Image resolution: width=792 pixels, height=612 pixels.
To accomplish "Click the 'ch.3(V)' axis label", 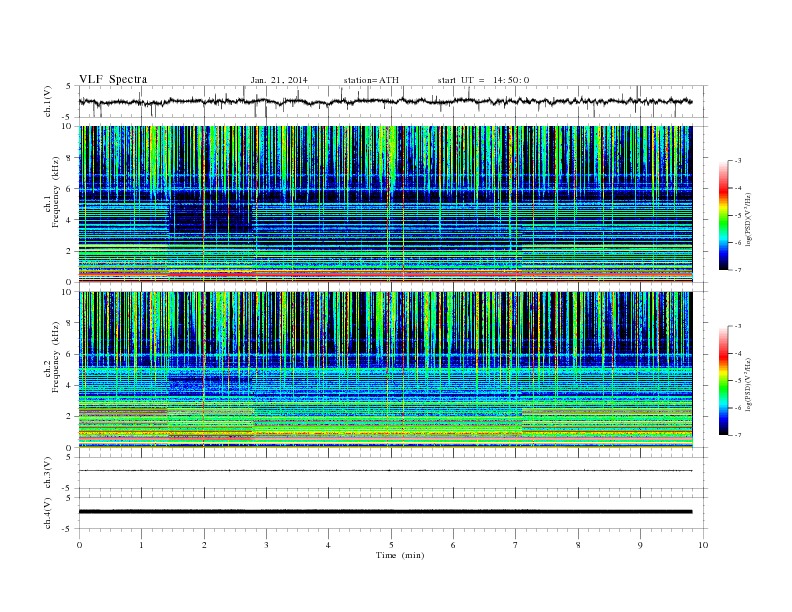I will click(48, 473).
